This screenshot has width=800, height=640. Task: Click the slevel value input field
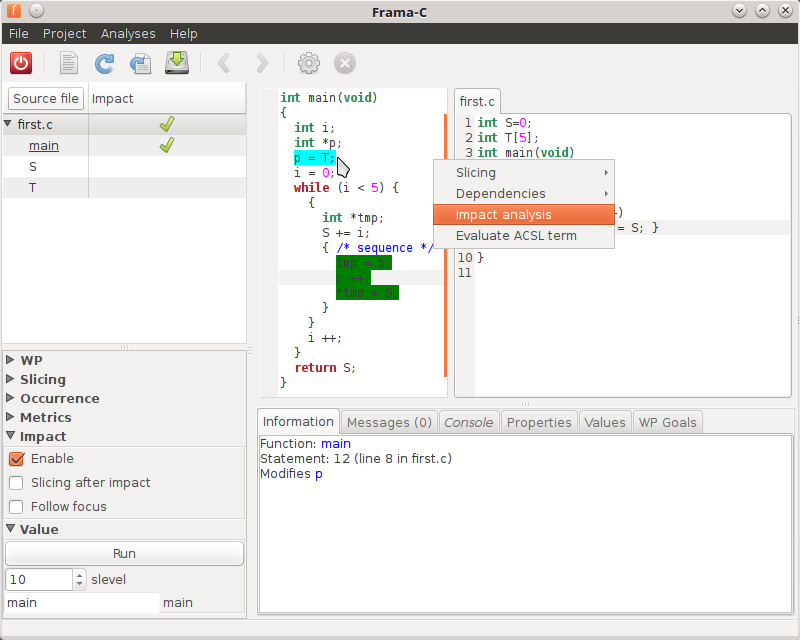[x=39, y=580]
